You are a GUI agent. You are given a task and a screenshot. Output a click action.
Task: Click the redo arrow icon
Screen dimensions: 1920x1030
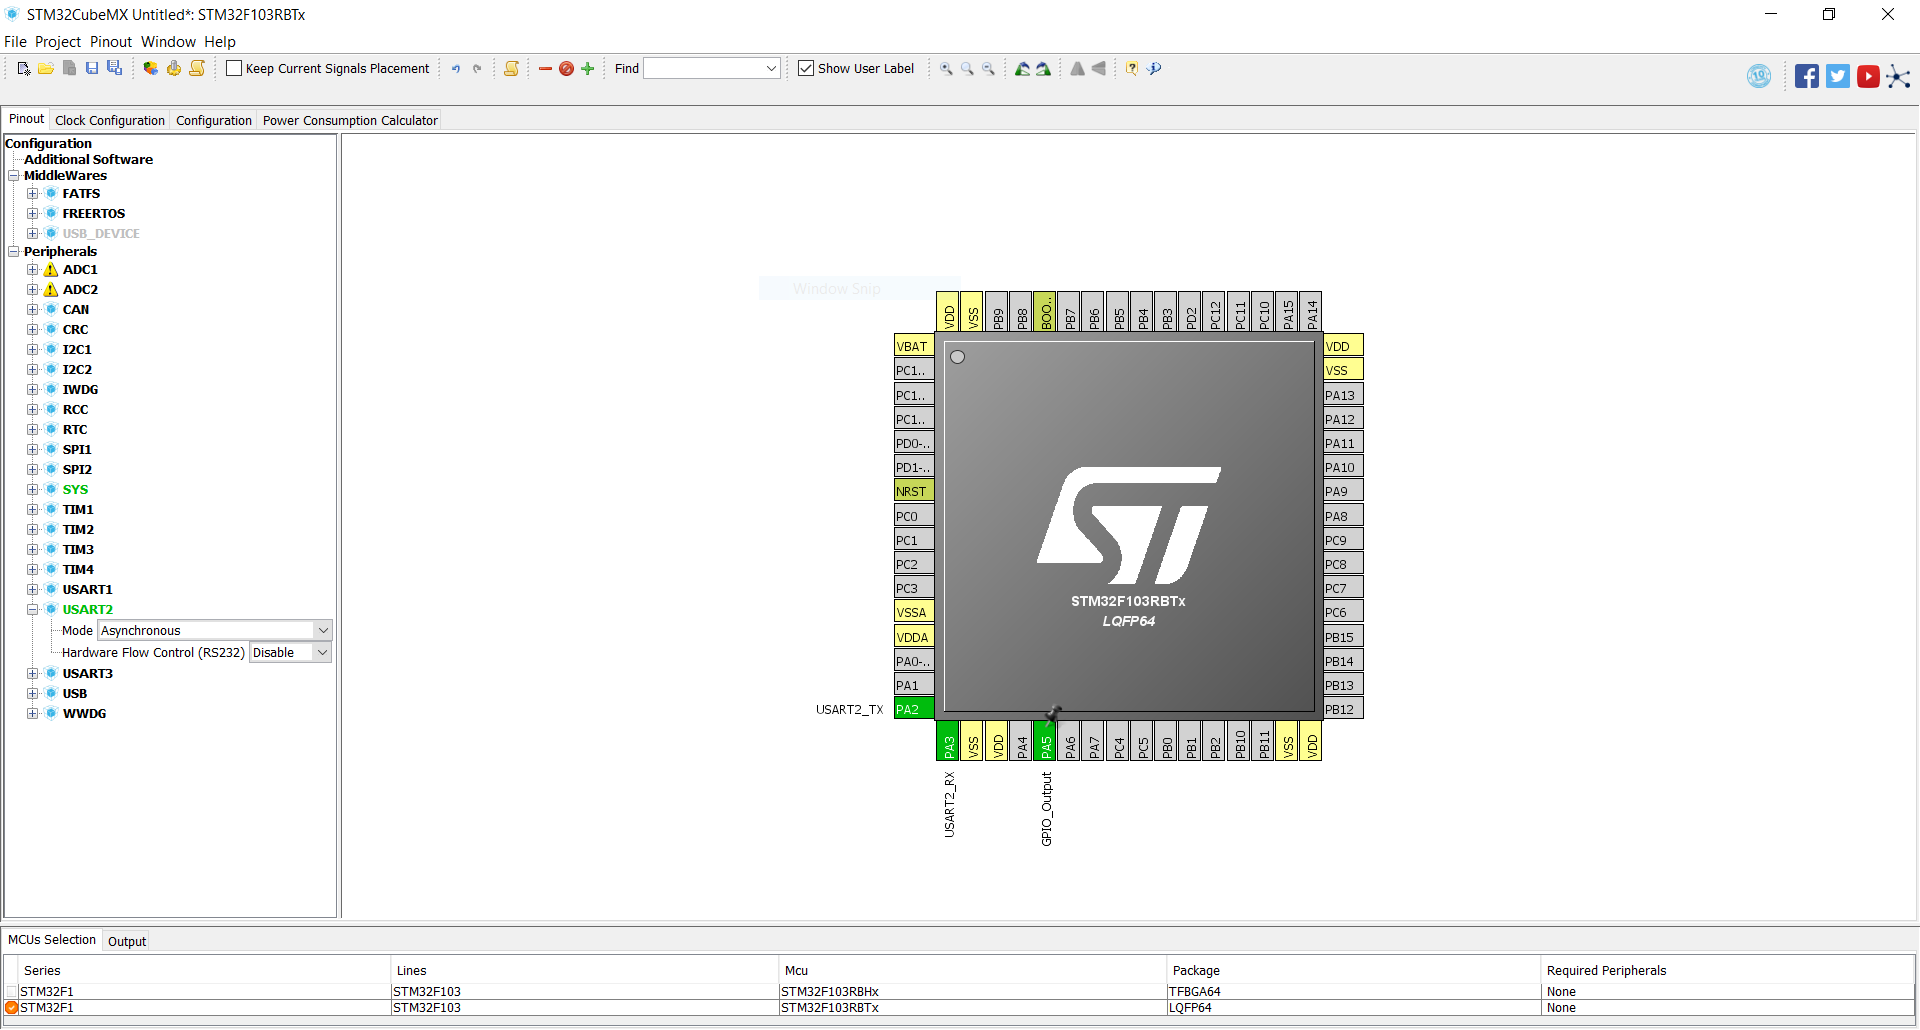477,69
